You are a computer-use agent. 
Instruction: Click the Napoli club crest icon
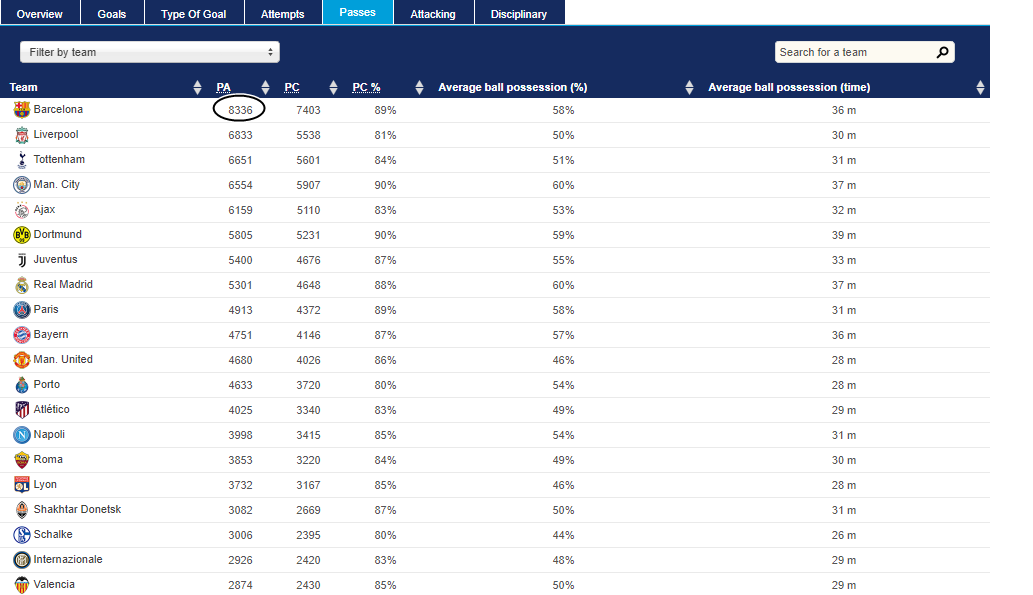tap(22, 435)
